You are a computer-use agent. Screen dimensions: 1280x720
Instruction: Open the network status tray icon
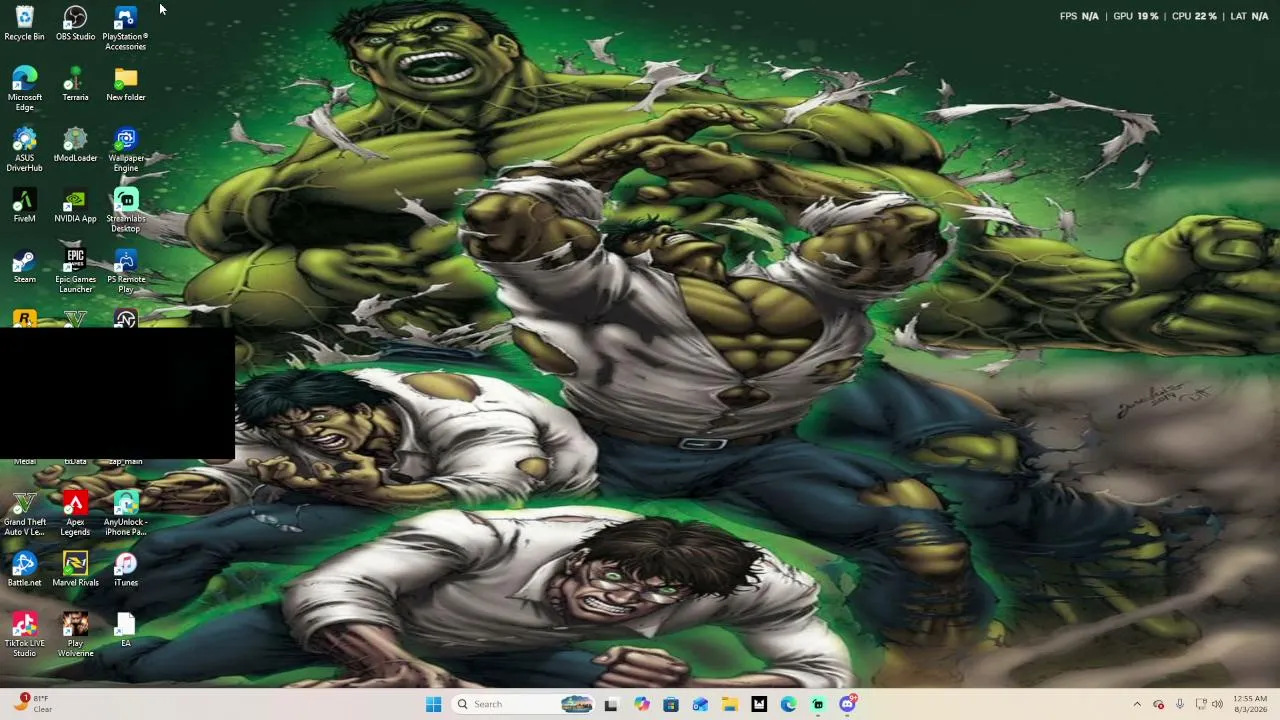tap(1200, 704)
